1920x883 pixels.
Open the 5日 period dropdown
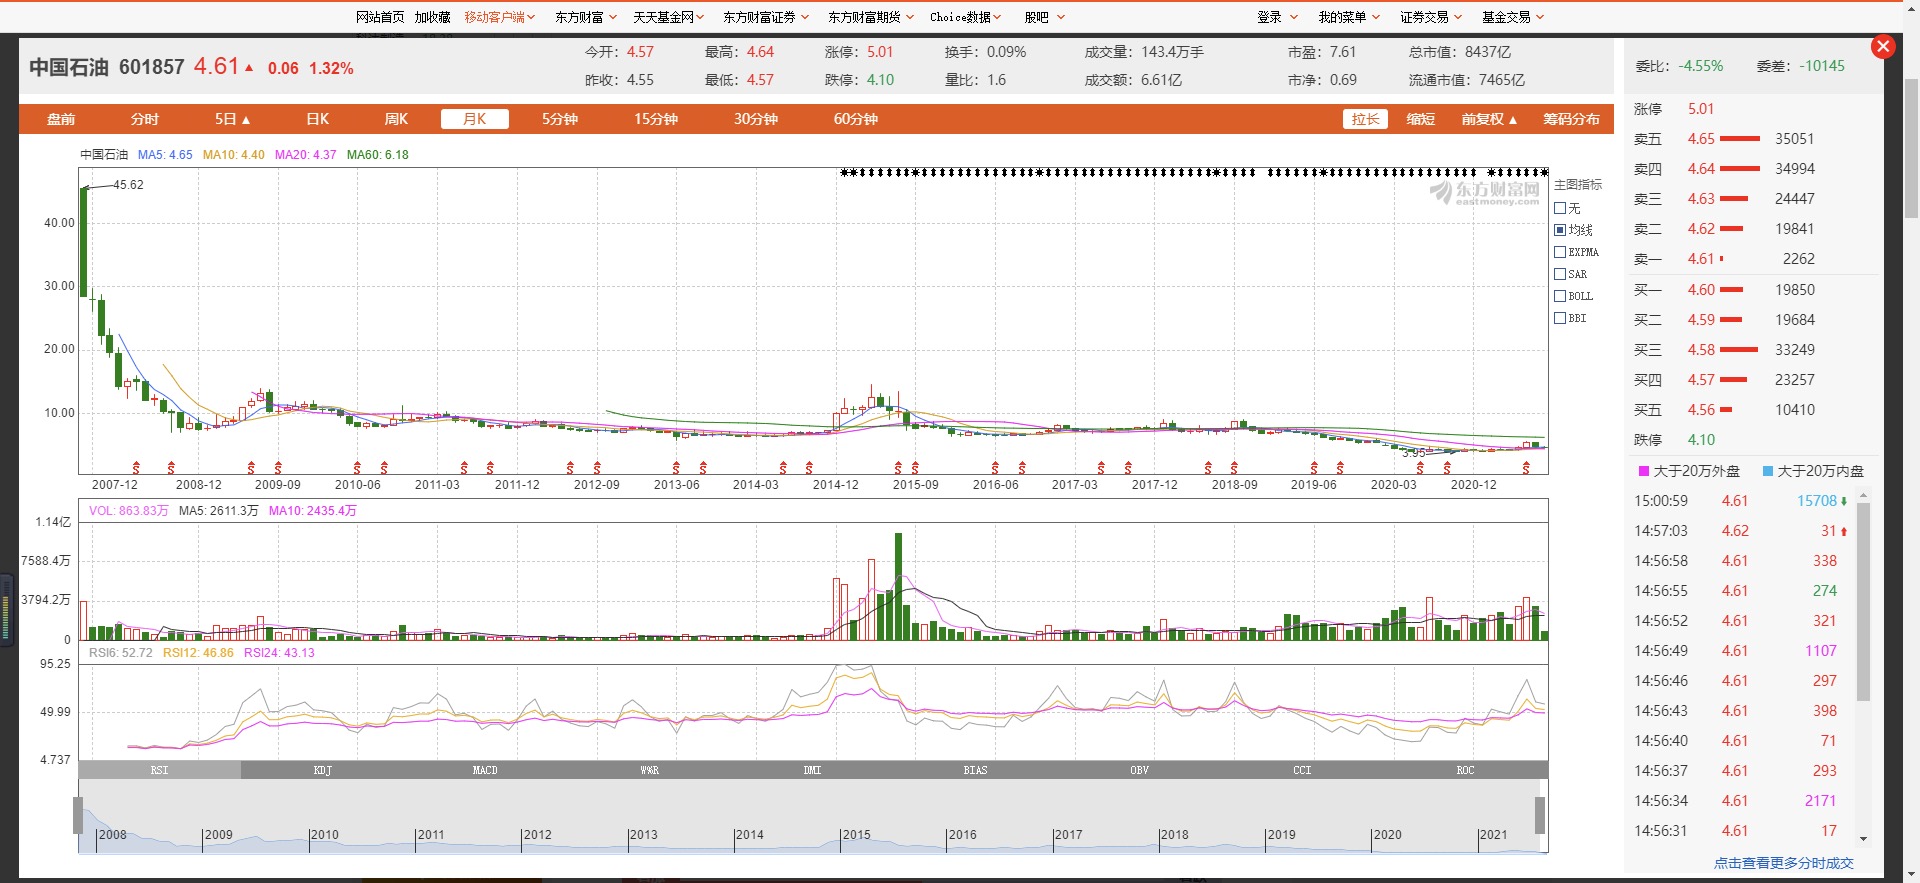pyautogui.click(x=232, y=119)
